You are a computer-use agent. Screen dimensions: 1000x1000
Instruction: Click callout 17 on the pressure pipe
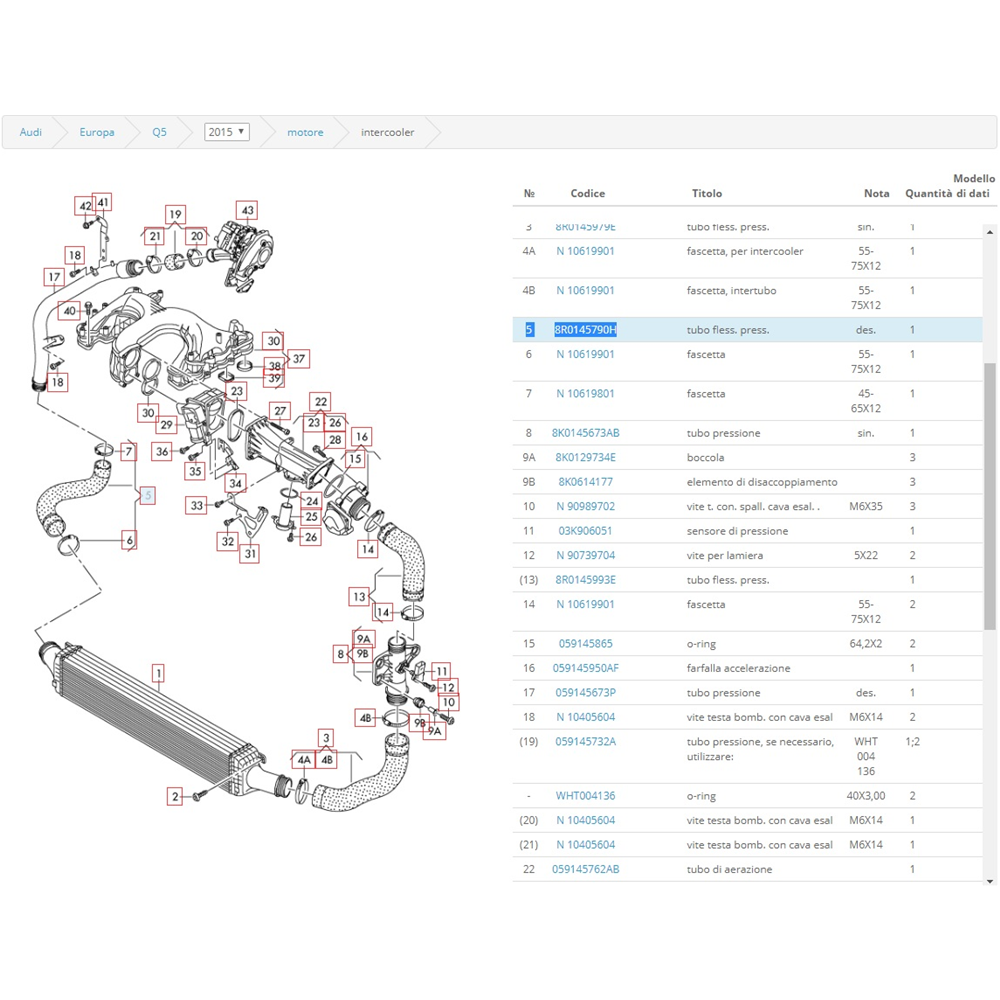coord(54,276)
